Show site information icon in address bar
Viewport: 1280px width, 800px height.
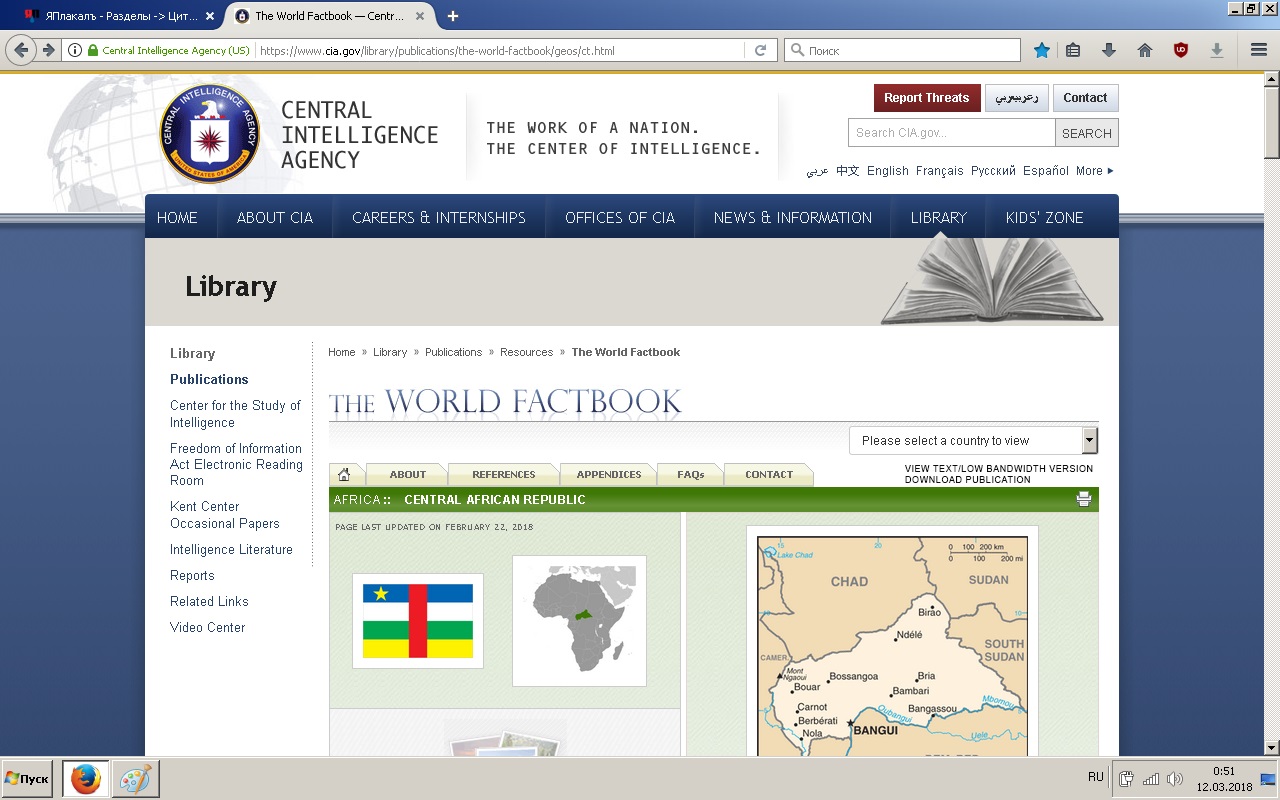coord(74,50)
